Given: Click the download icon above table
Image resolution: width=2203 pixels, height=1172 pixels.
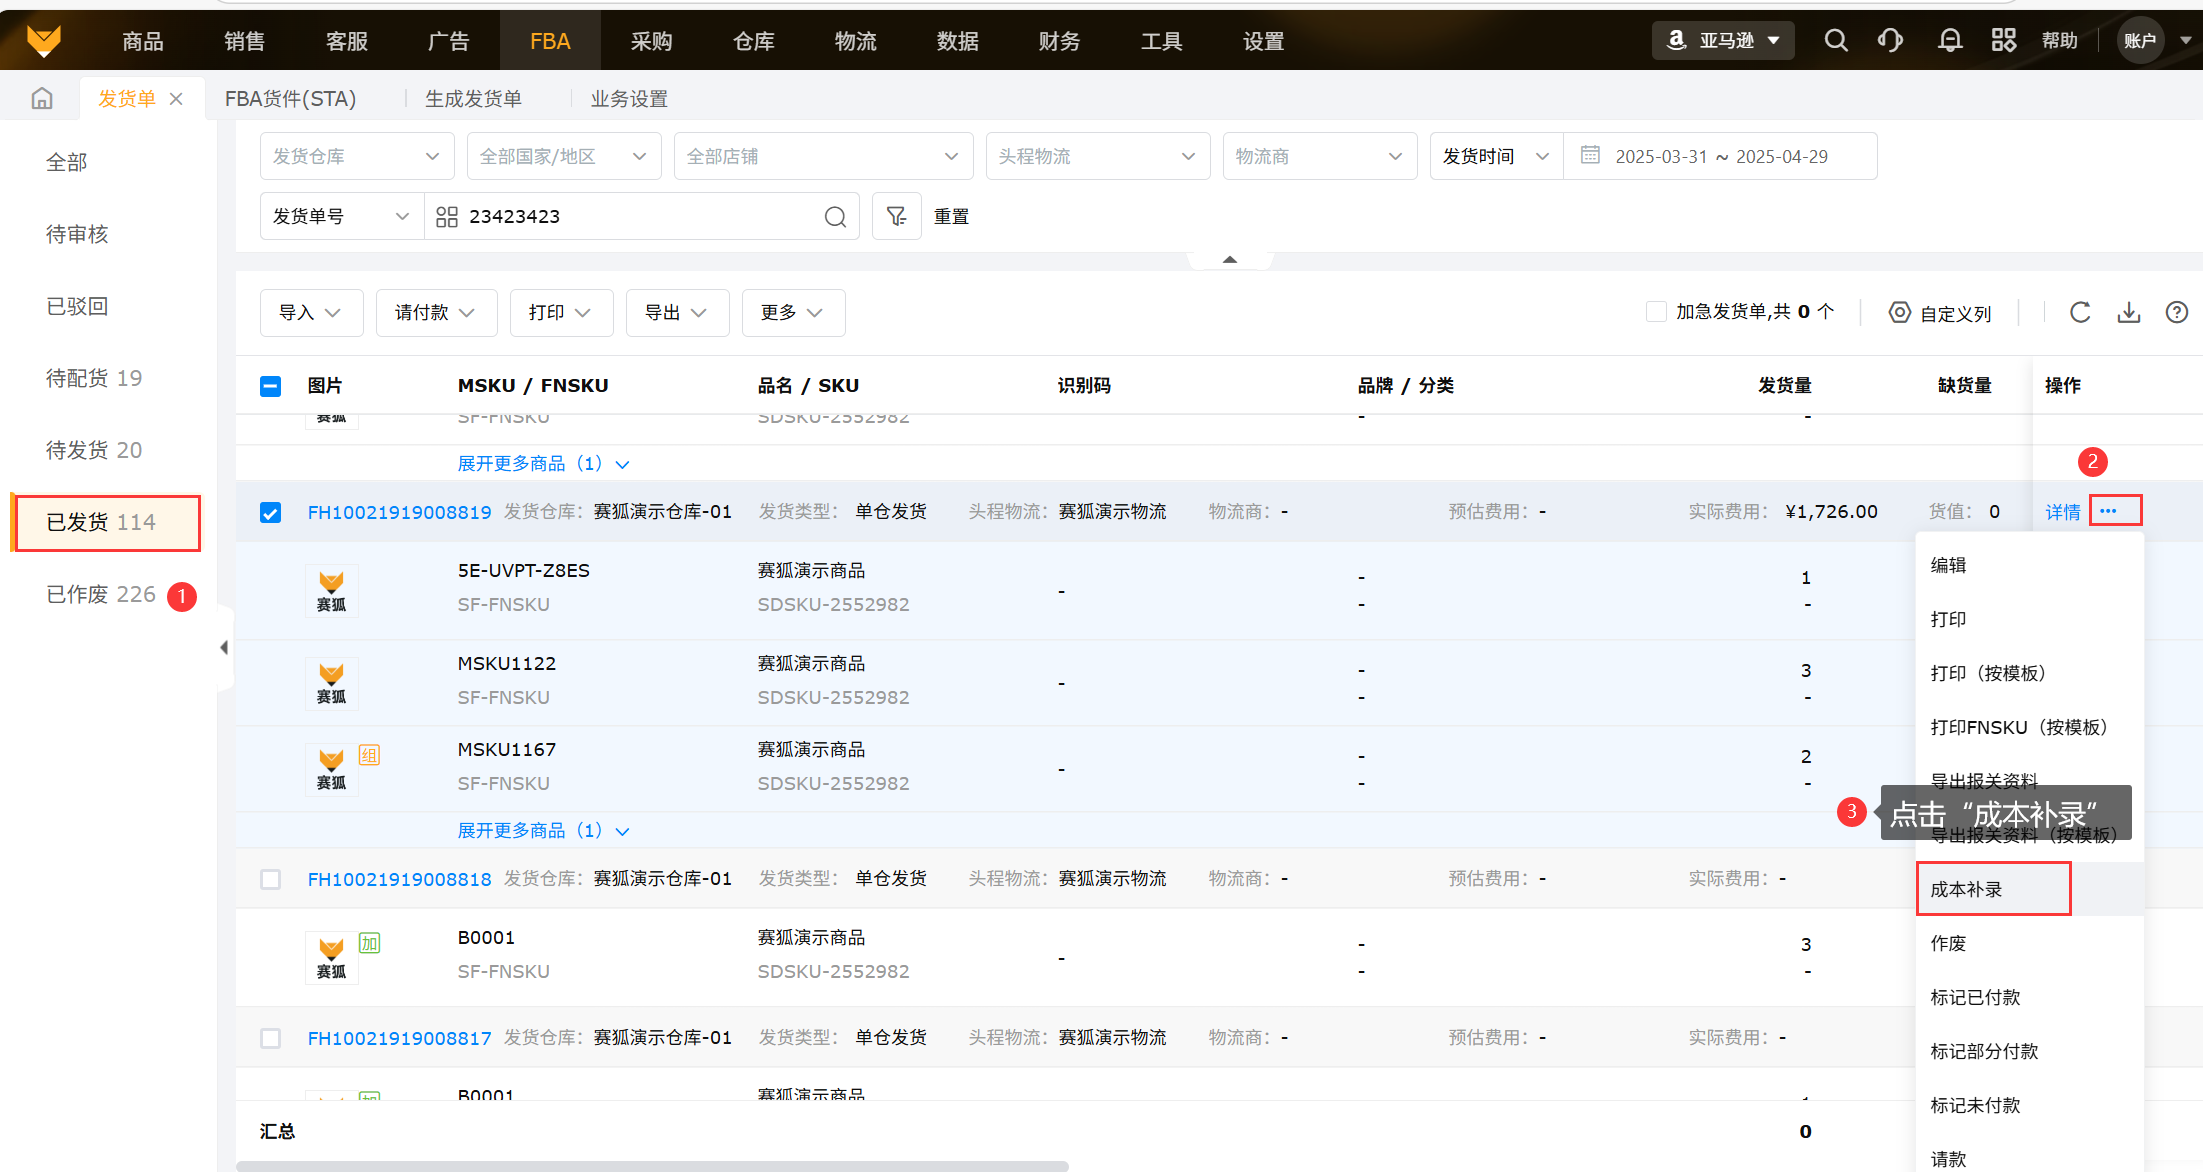Looking at the screenshot, I should [x=2129, y=313].
